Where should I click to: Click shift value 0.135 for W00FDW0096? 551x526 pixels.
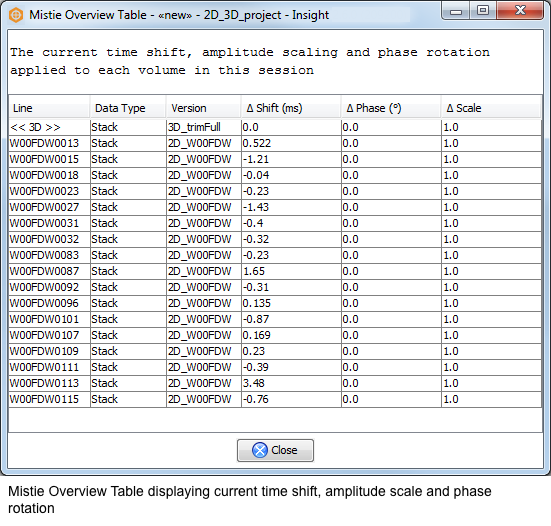pos(291,303)
